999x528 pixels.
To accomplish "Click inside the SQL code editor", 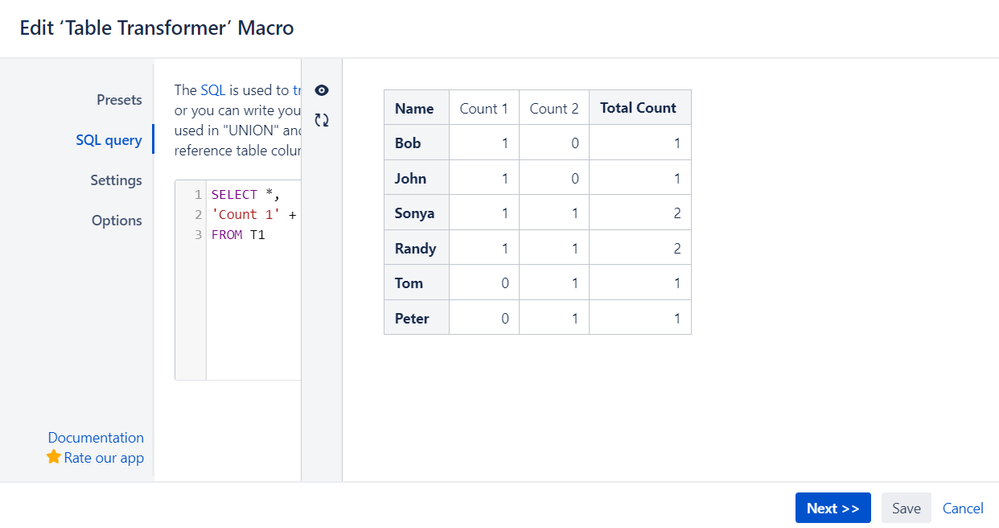I will pos(253,306).
